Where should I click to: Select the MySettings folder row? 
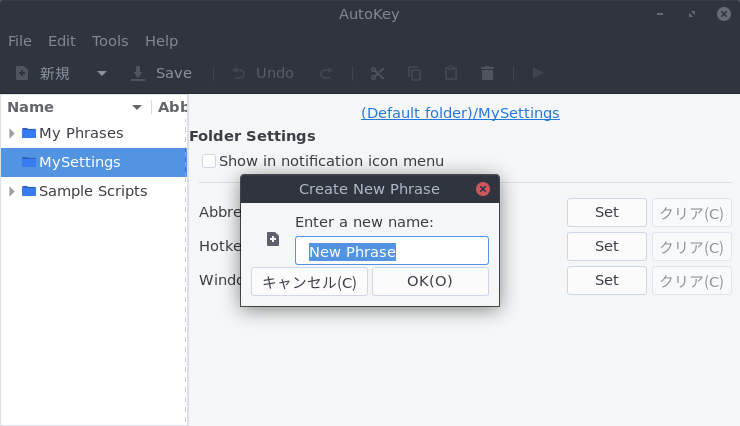point(94,162)
